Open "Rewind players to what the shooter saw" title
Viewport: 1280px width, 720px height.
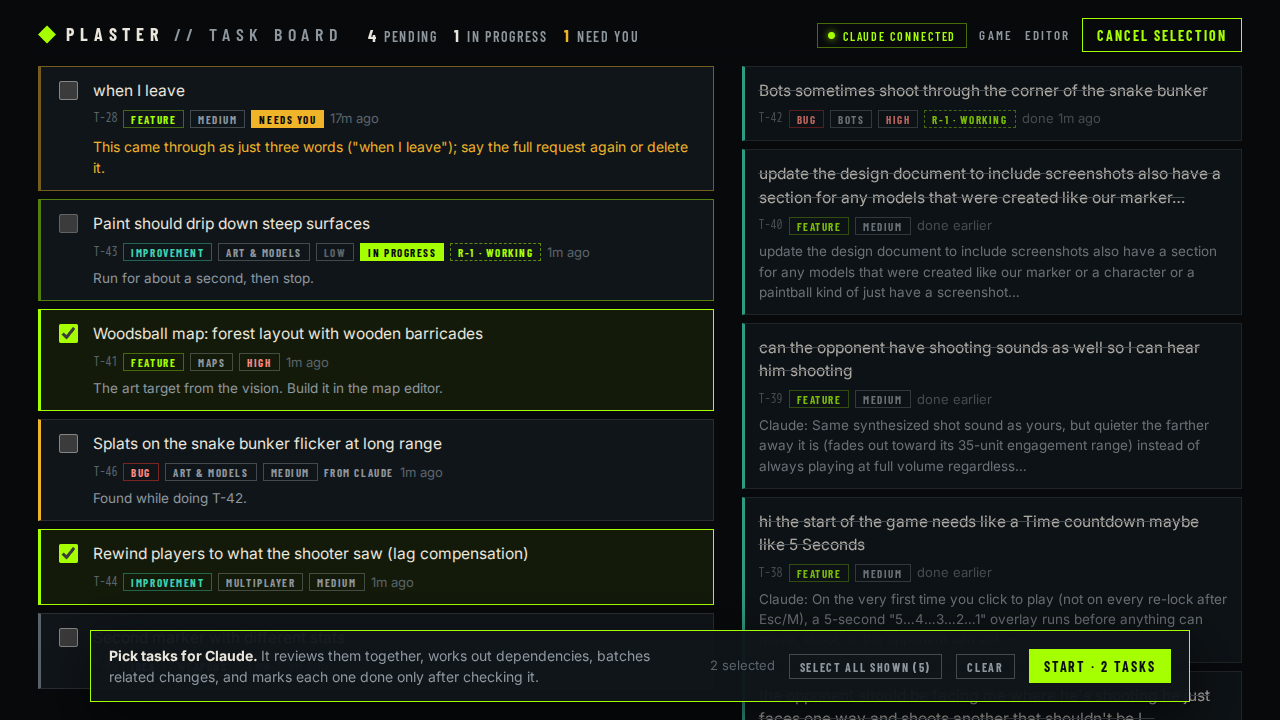(x=310, y=554)
